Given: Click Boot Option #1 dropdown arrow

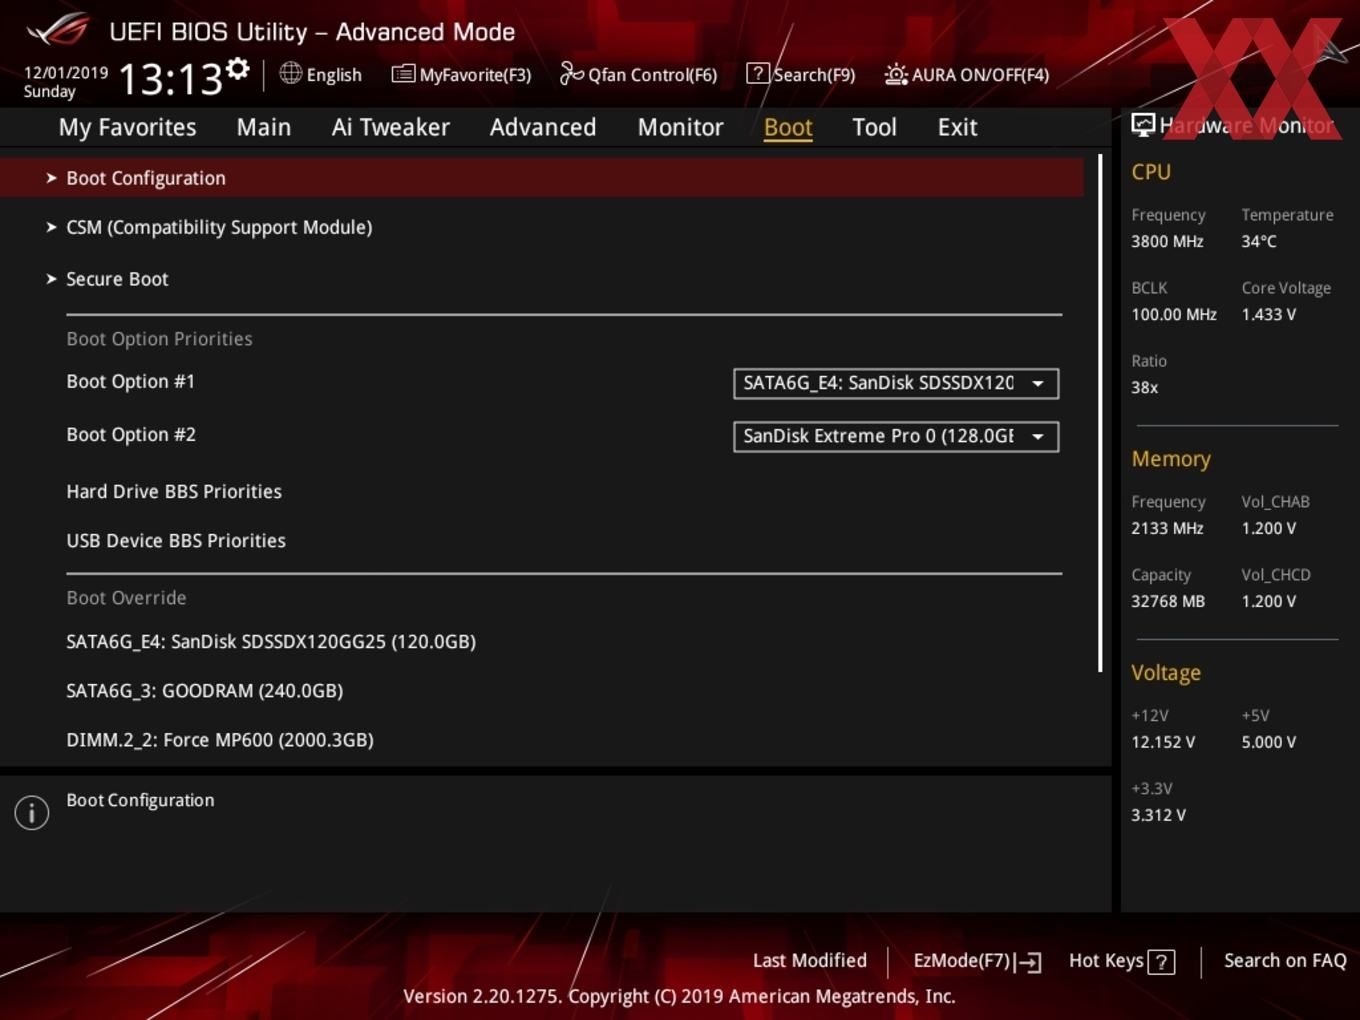Looking at the screenshot, I should coord(1038,383).
